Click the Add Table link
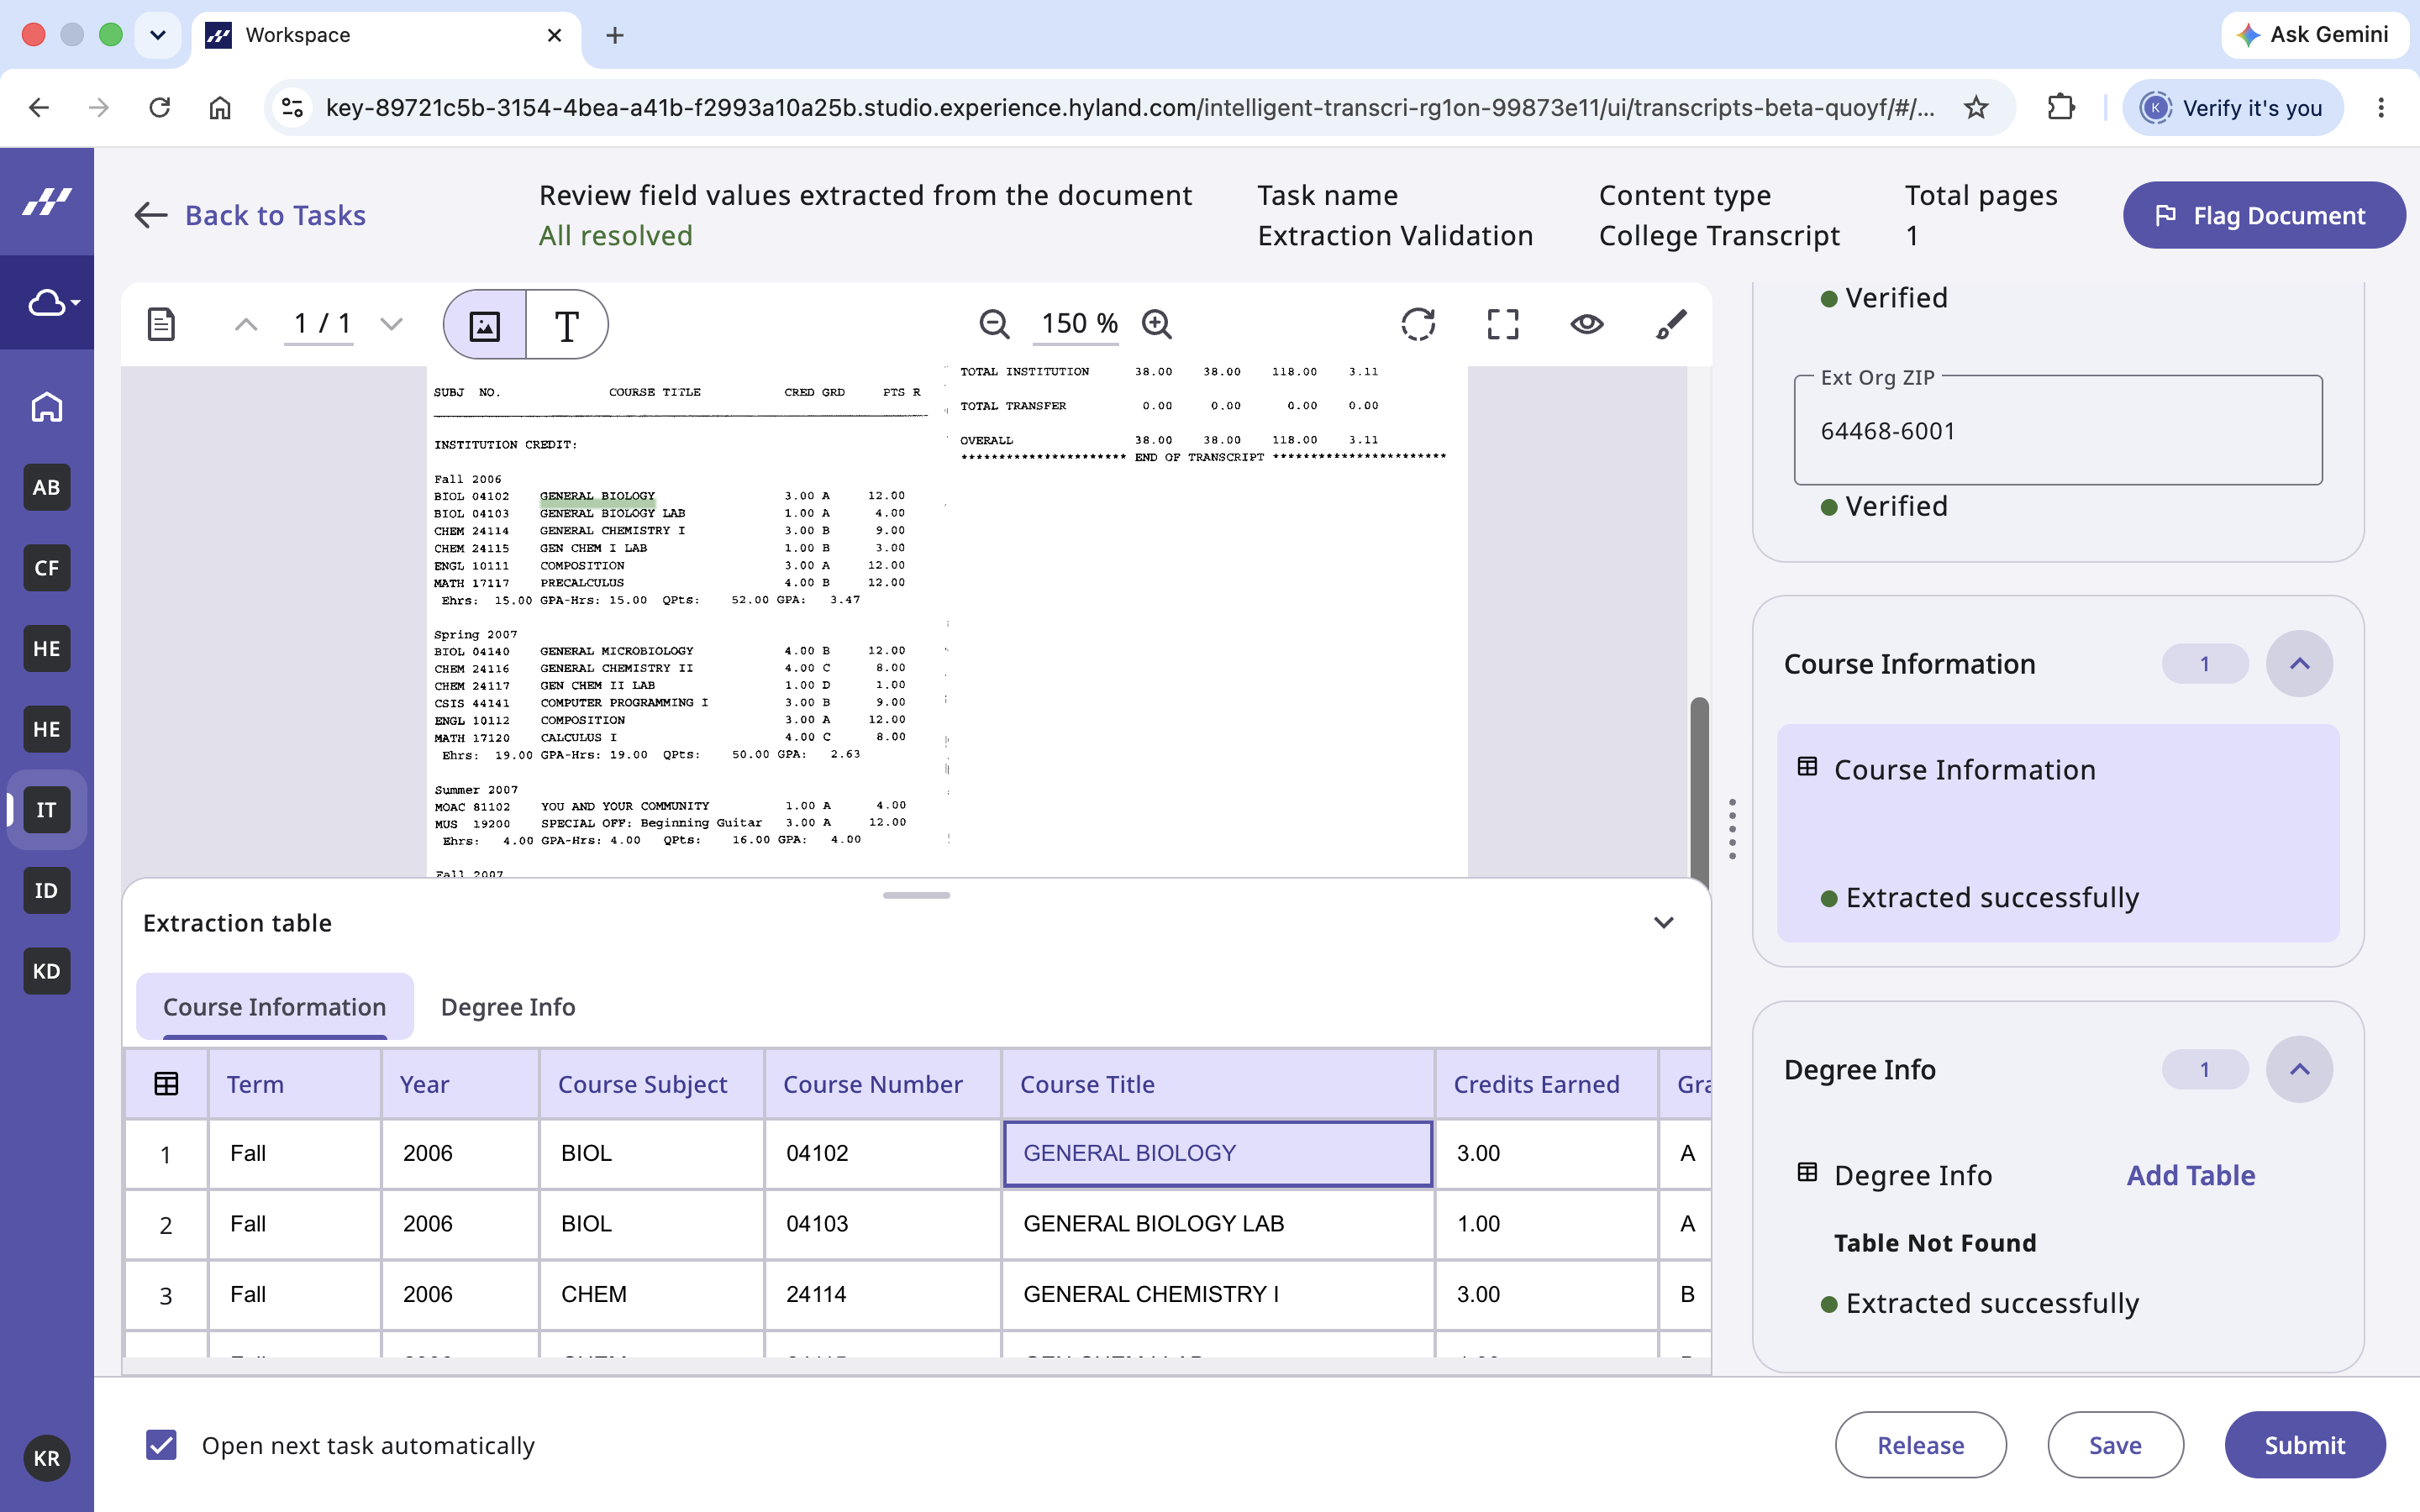Image resolution: width=2420 pixels, height=1512 pixels. click(x=2191, y=1175)
